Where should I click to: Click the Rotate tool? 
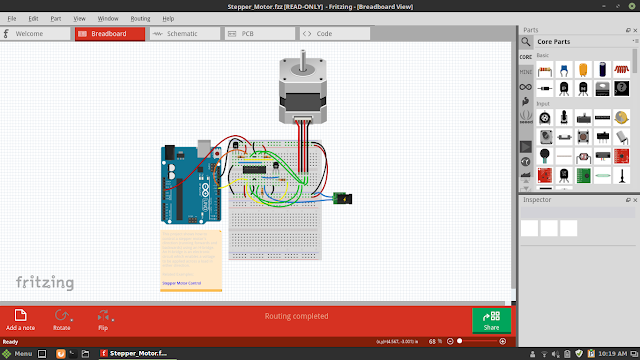pos(62,320)
